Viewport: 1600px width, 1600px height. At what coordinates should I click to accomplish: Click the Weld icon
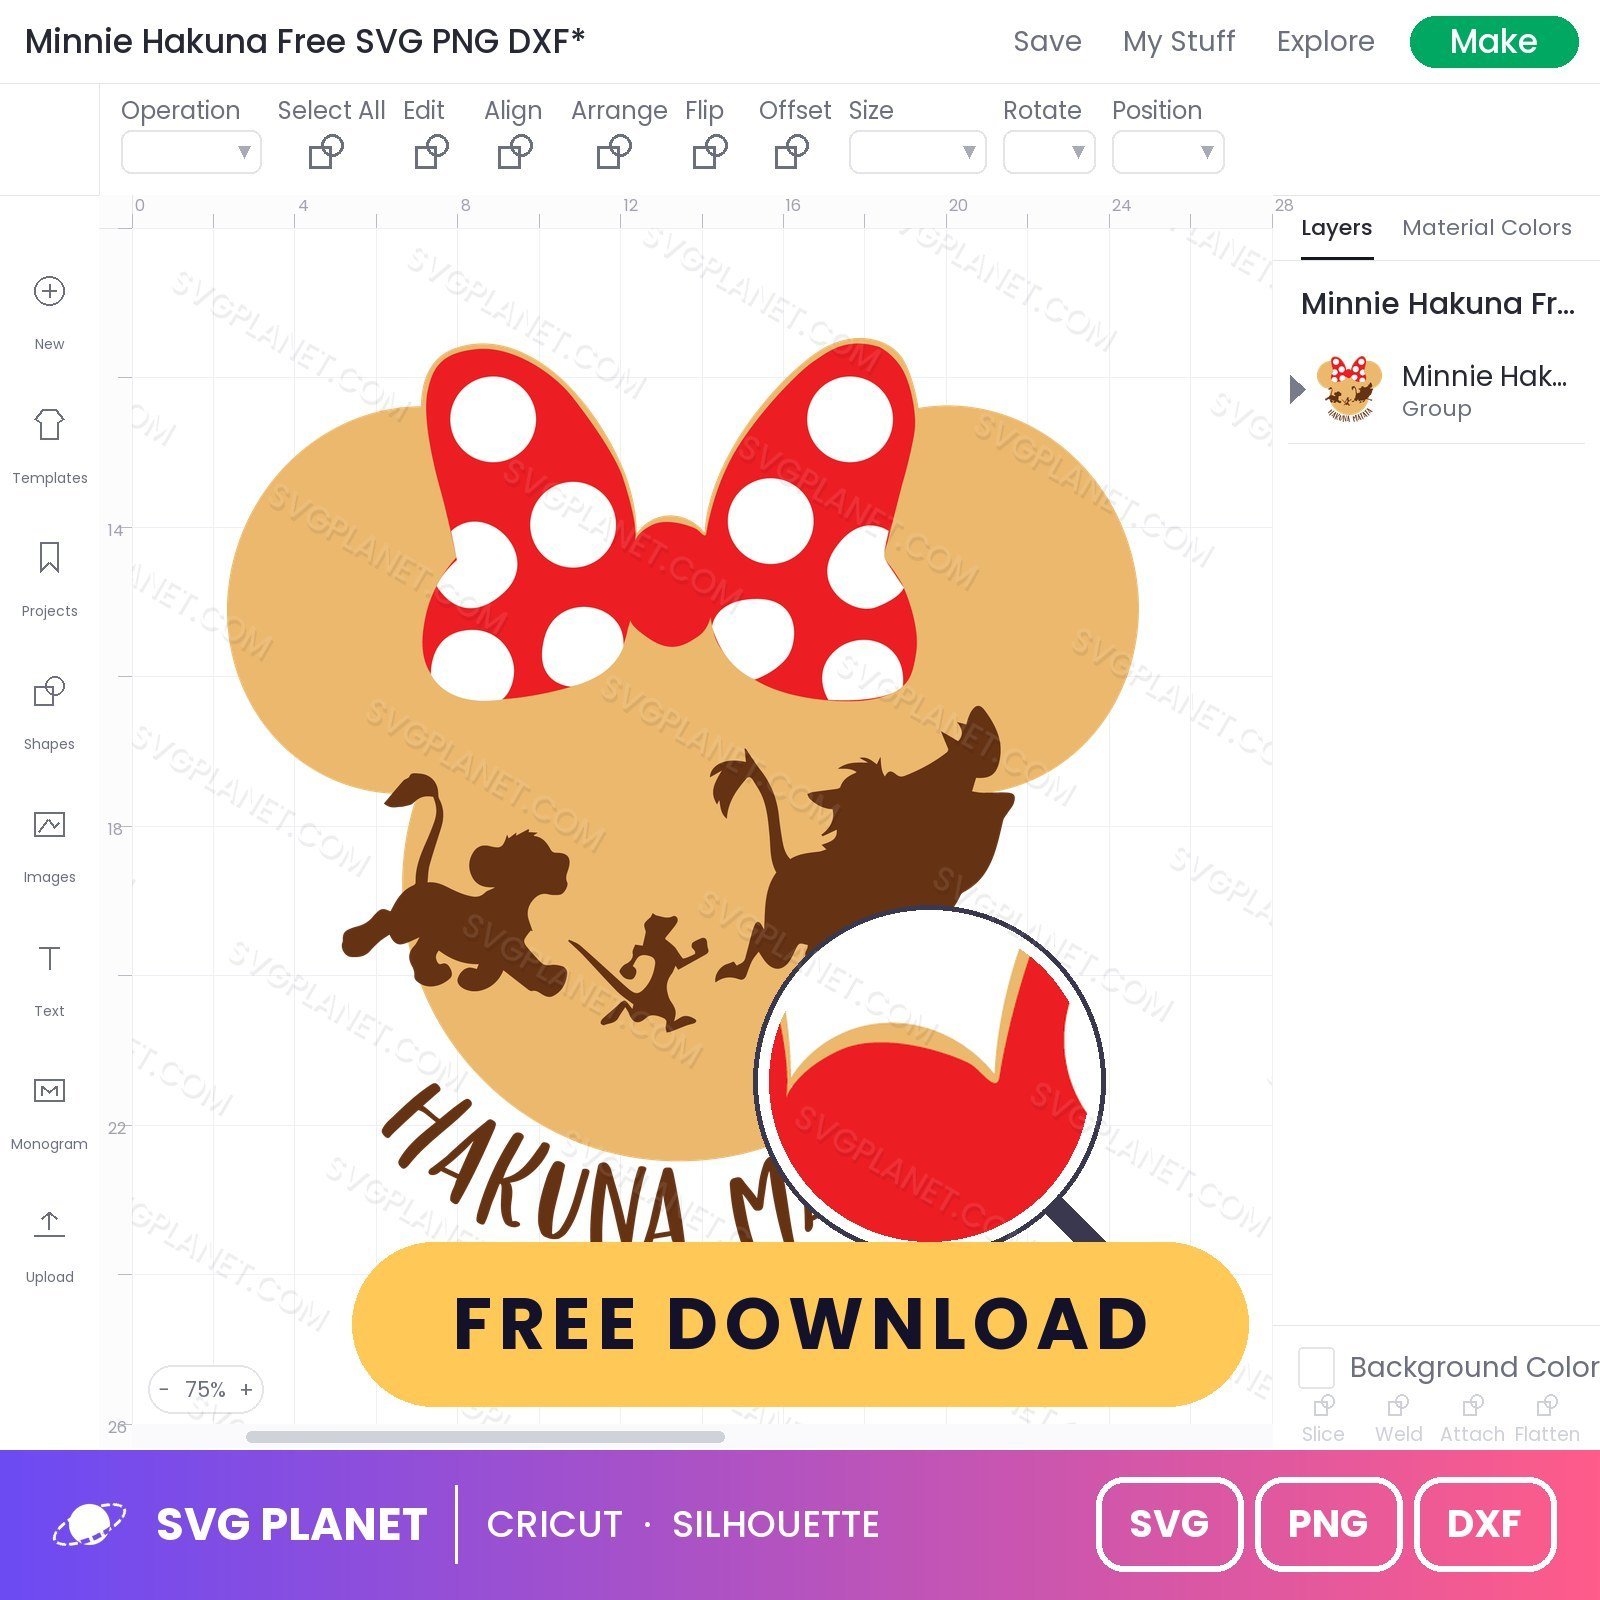coord(1398,1405)
